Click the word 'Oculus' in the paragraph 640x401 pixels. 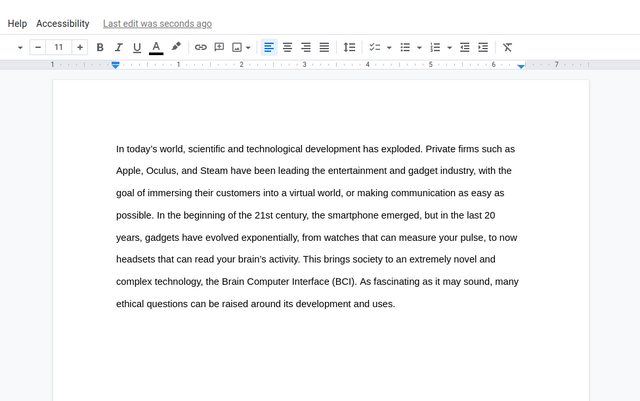tap(162, 171)
